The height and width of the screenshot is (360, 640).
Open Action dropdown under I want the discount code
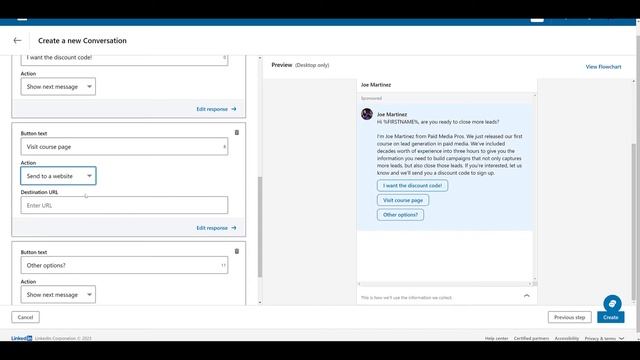click(58, 87)
